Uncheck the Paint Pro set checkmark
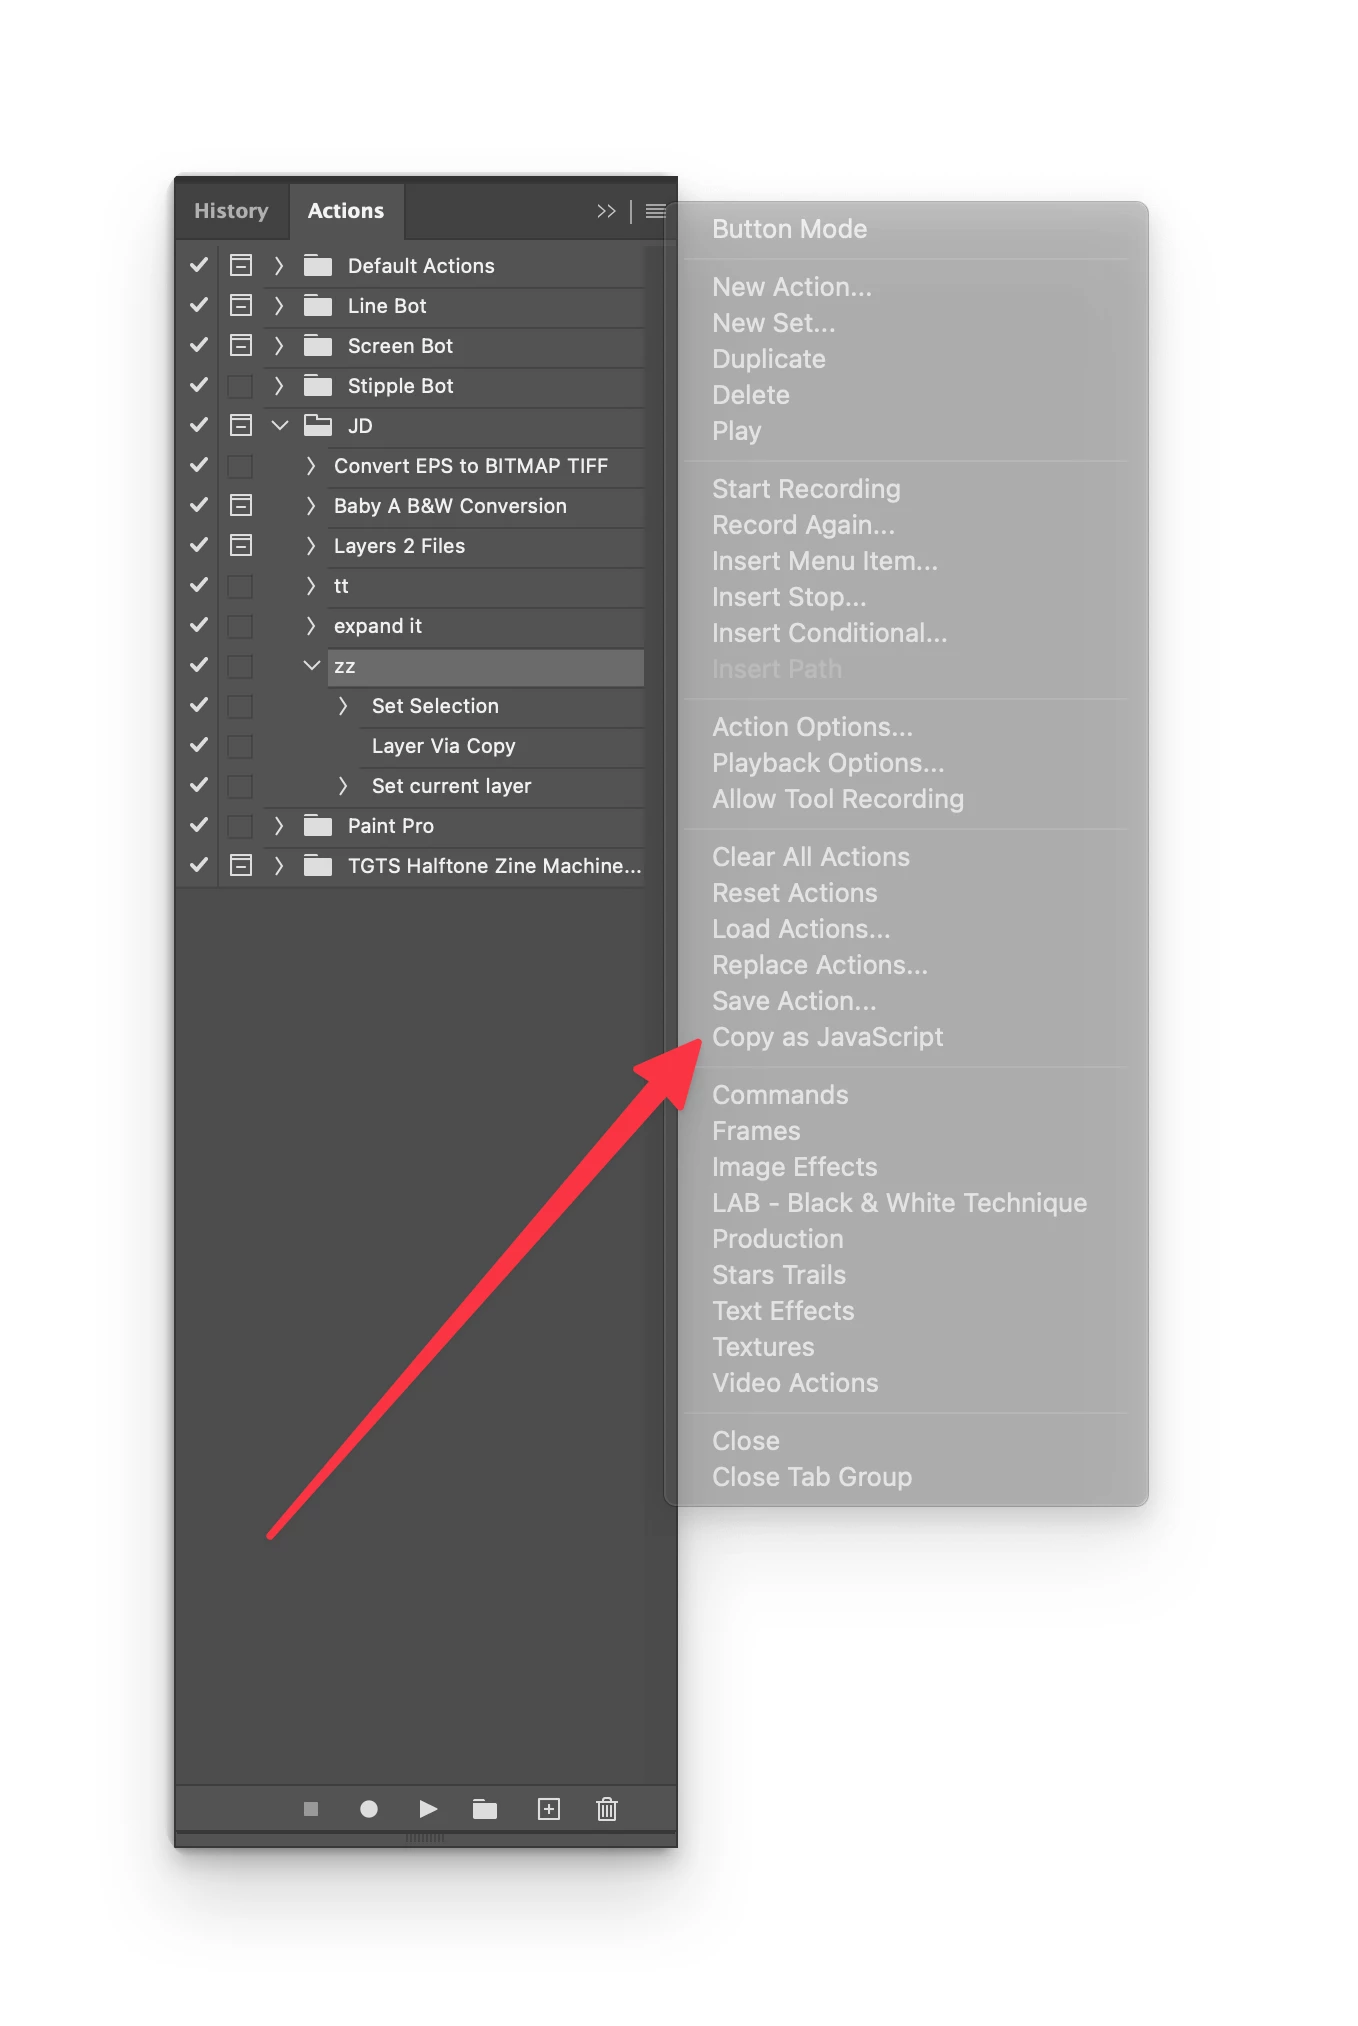Viewport: 1358px width, 2026px height. [199, 825]
